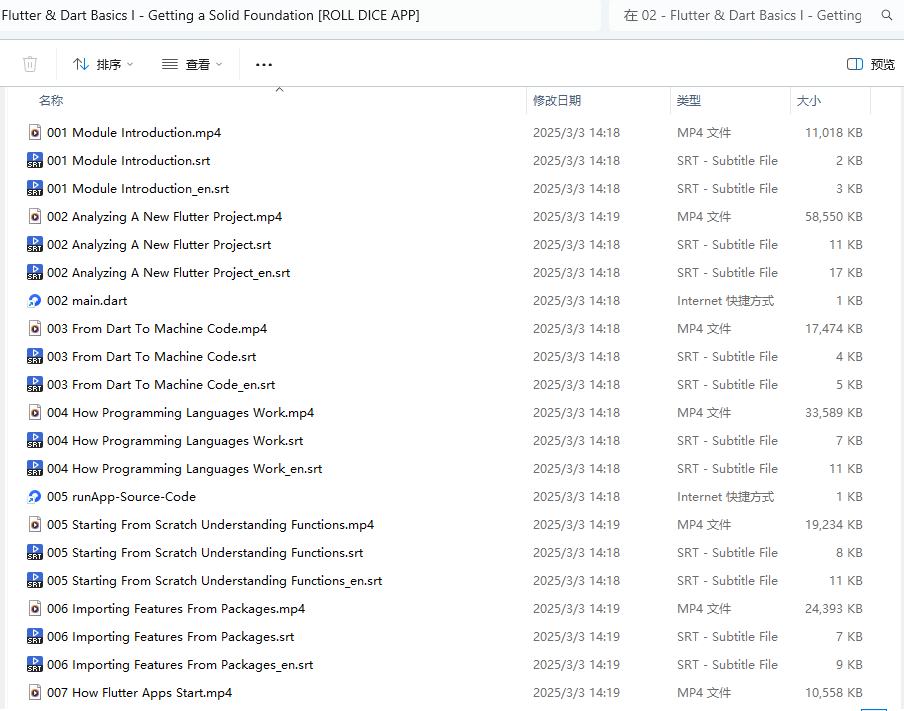Select file name '005 Starting From Scratch Understanding Functions_en.srt'
904x711 pixels.
click(214, 581)
